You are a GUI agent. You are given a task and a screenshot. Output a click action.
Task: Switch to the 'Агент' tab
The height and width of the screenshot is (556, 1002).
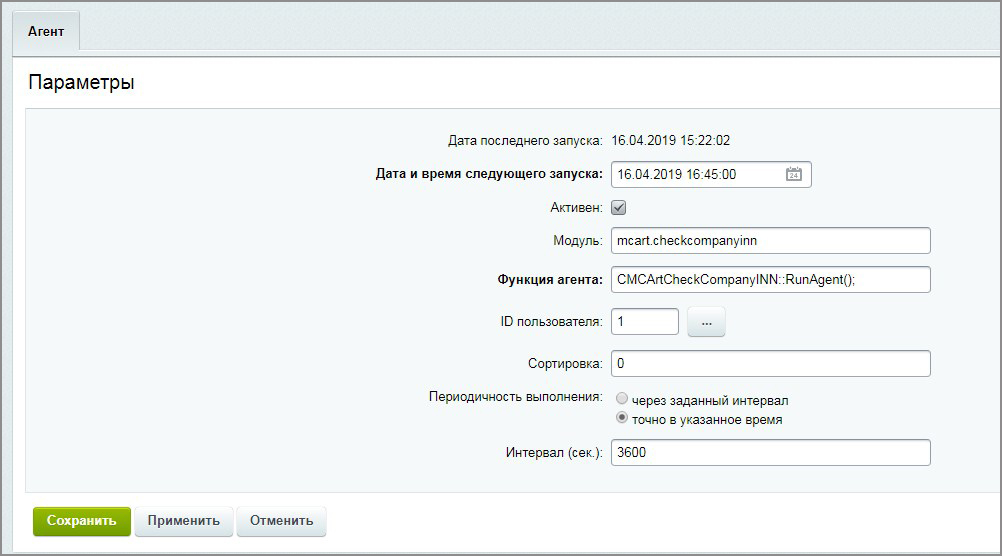45,31
